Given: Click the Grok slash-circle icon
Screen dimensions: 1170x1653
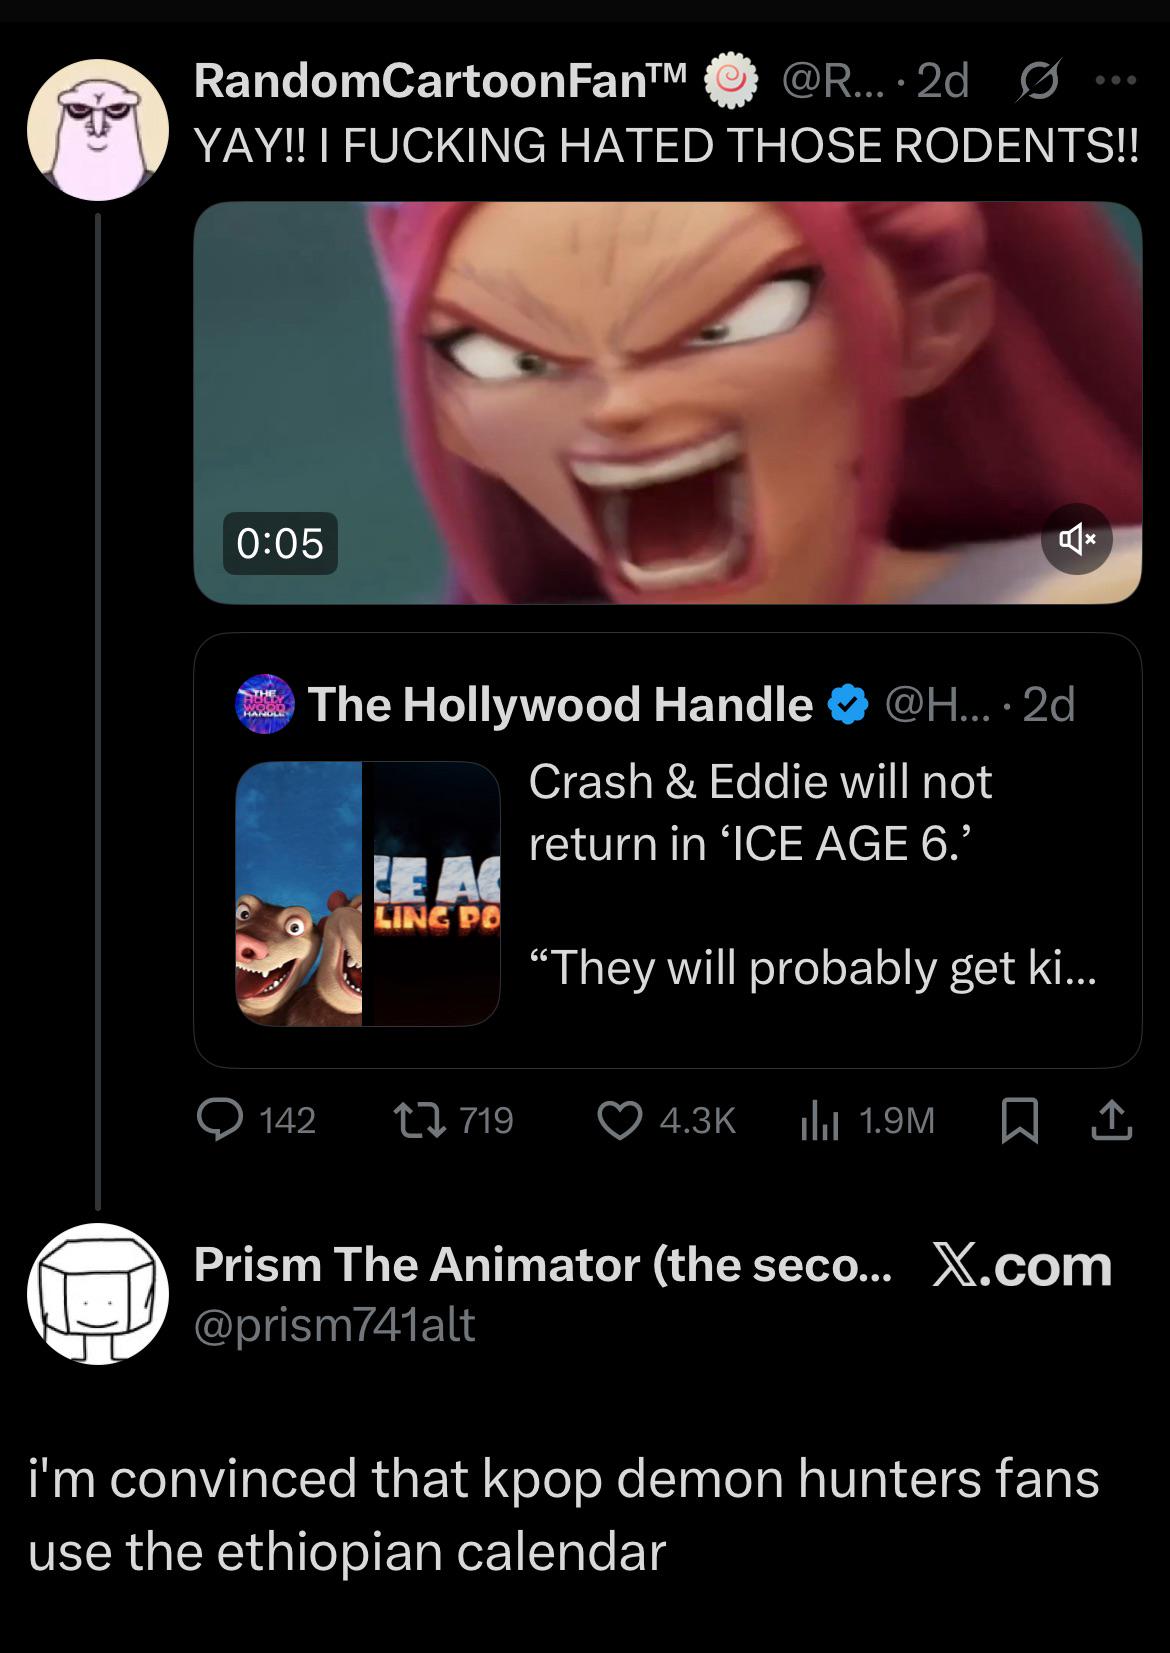Looking at the screenshot, I should (1038, 81).
